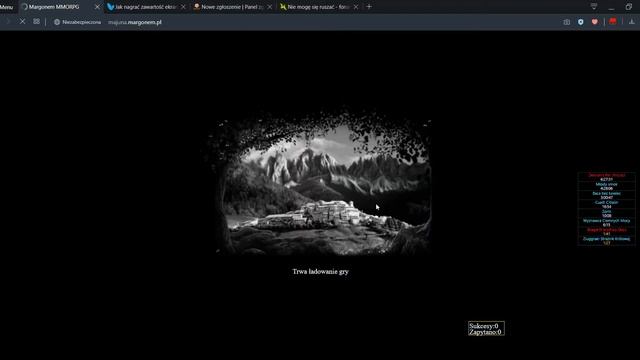640x360 pixels.
Task: Click the 'Zapytano:0' counter
Action: (x=485, y=332)
